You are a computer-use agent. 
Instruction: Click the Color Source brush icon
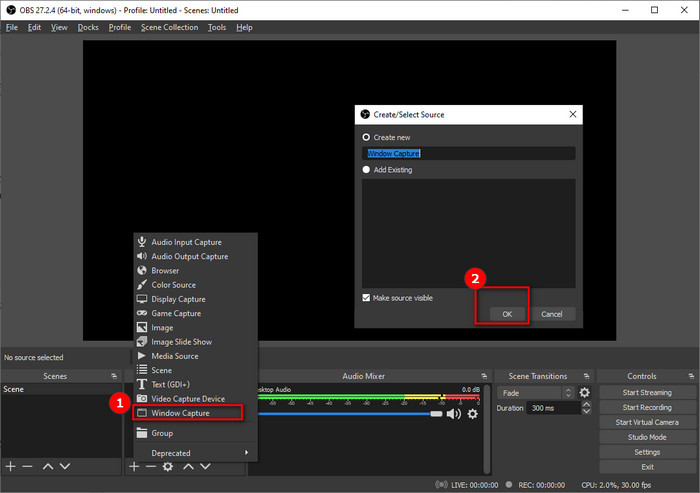pos(142,284)
